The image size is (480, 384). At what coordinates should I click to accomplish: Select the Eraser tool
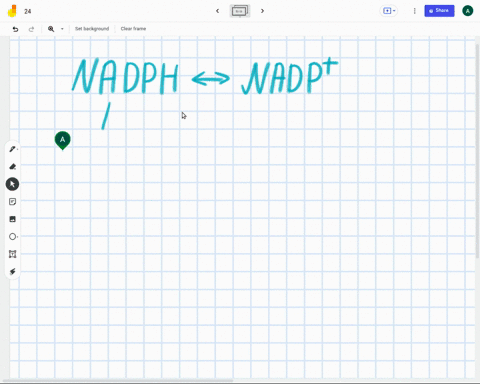13,166
